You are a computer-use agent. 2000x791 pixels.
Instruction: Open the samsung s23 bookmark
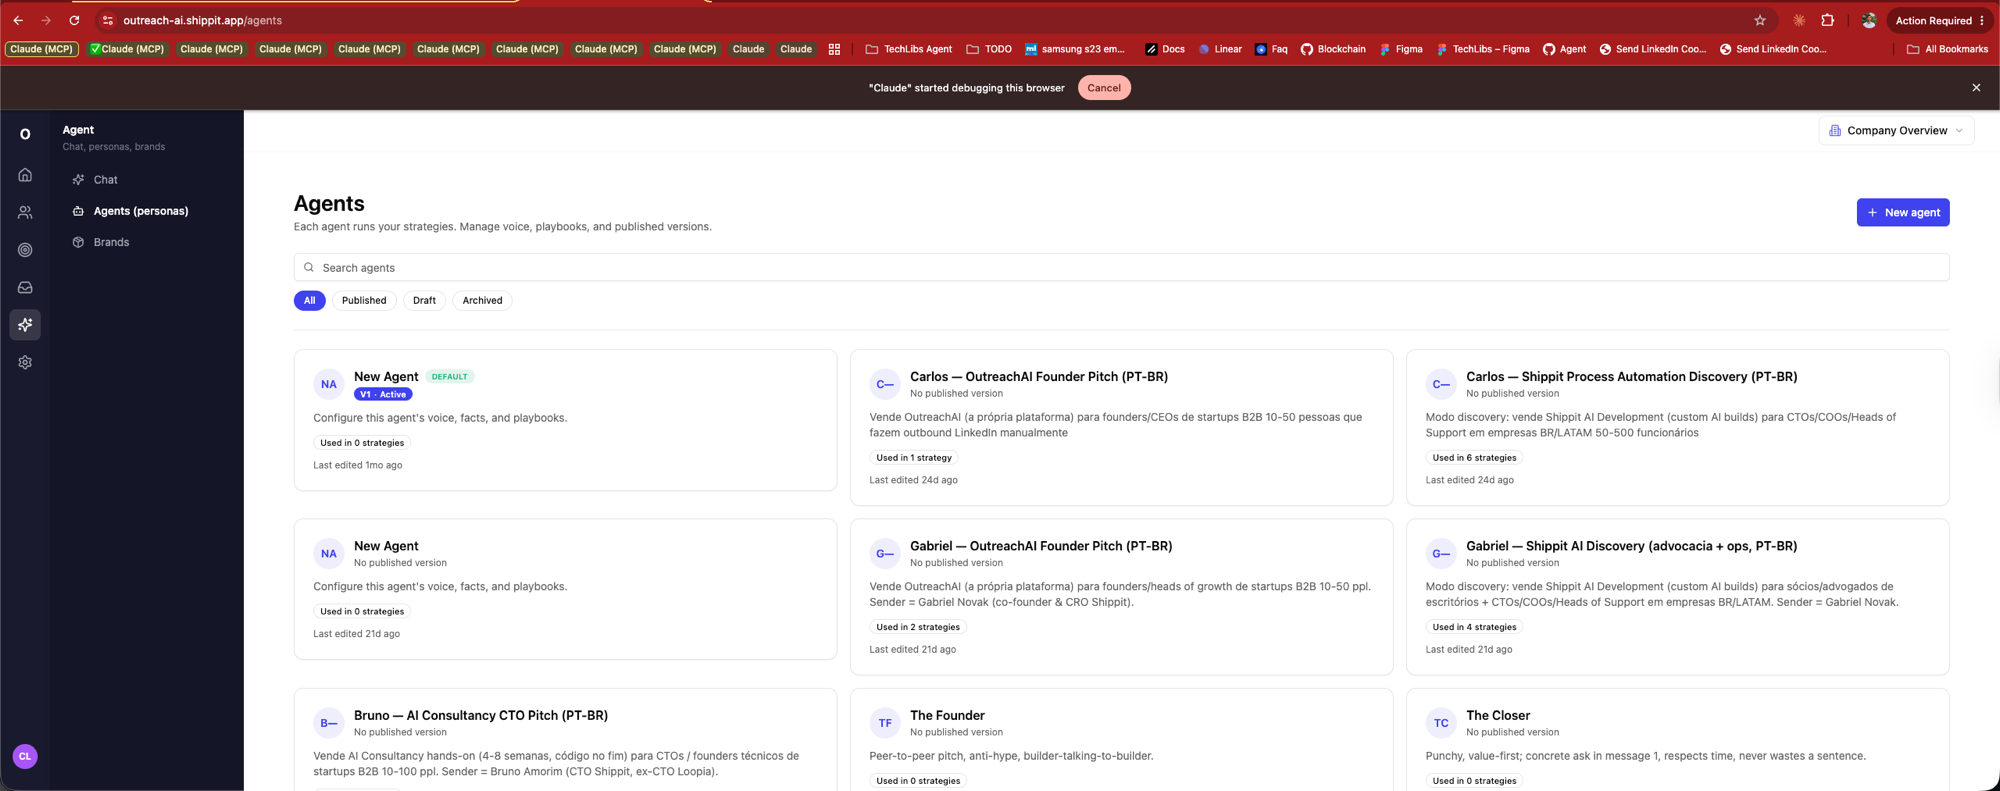click(x=1075, y=49)
